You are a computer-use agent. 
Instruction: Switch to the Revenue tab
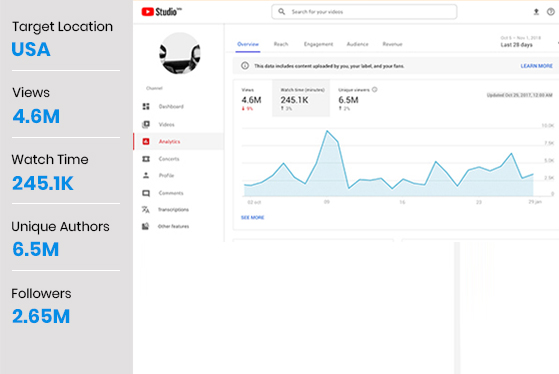coord(393,44)
